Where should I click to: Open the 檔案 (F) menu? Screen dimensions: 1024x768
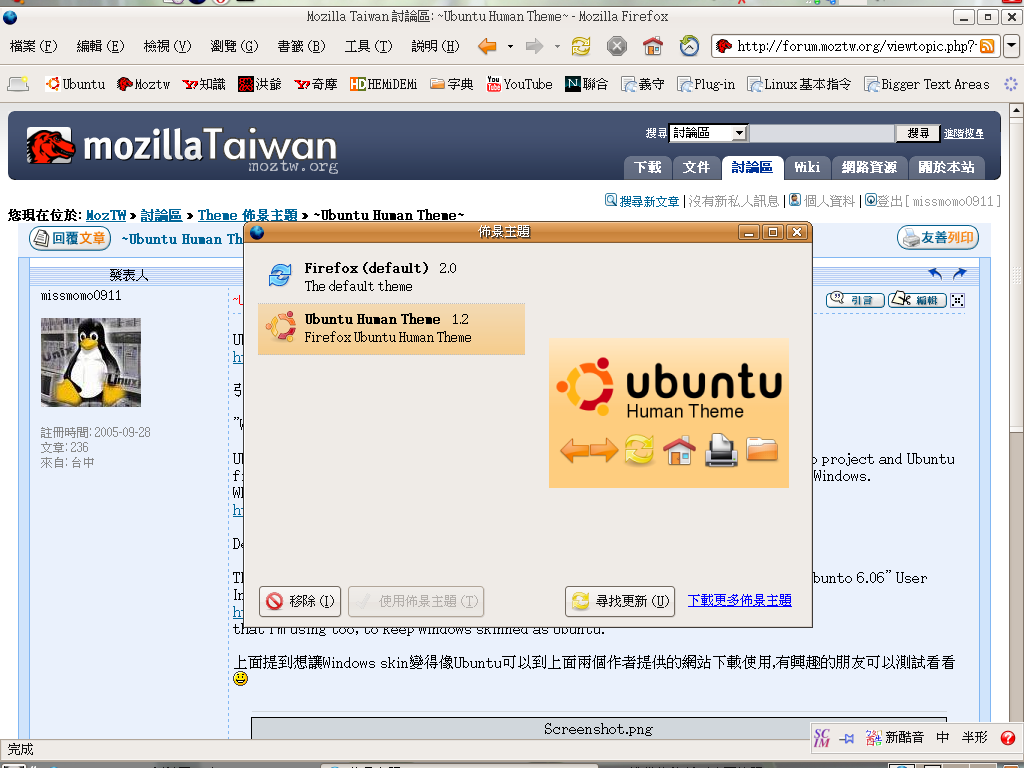33,46
